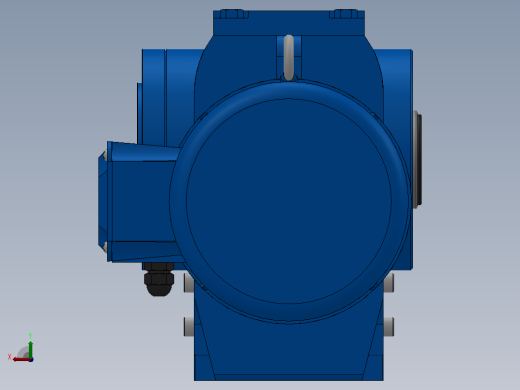The image size is (520, 390).
Task: Select the dark gray shaft flange on the right side
Action: tap(417, 159)
